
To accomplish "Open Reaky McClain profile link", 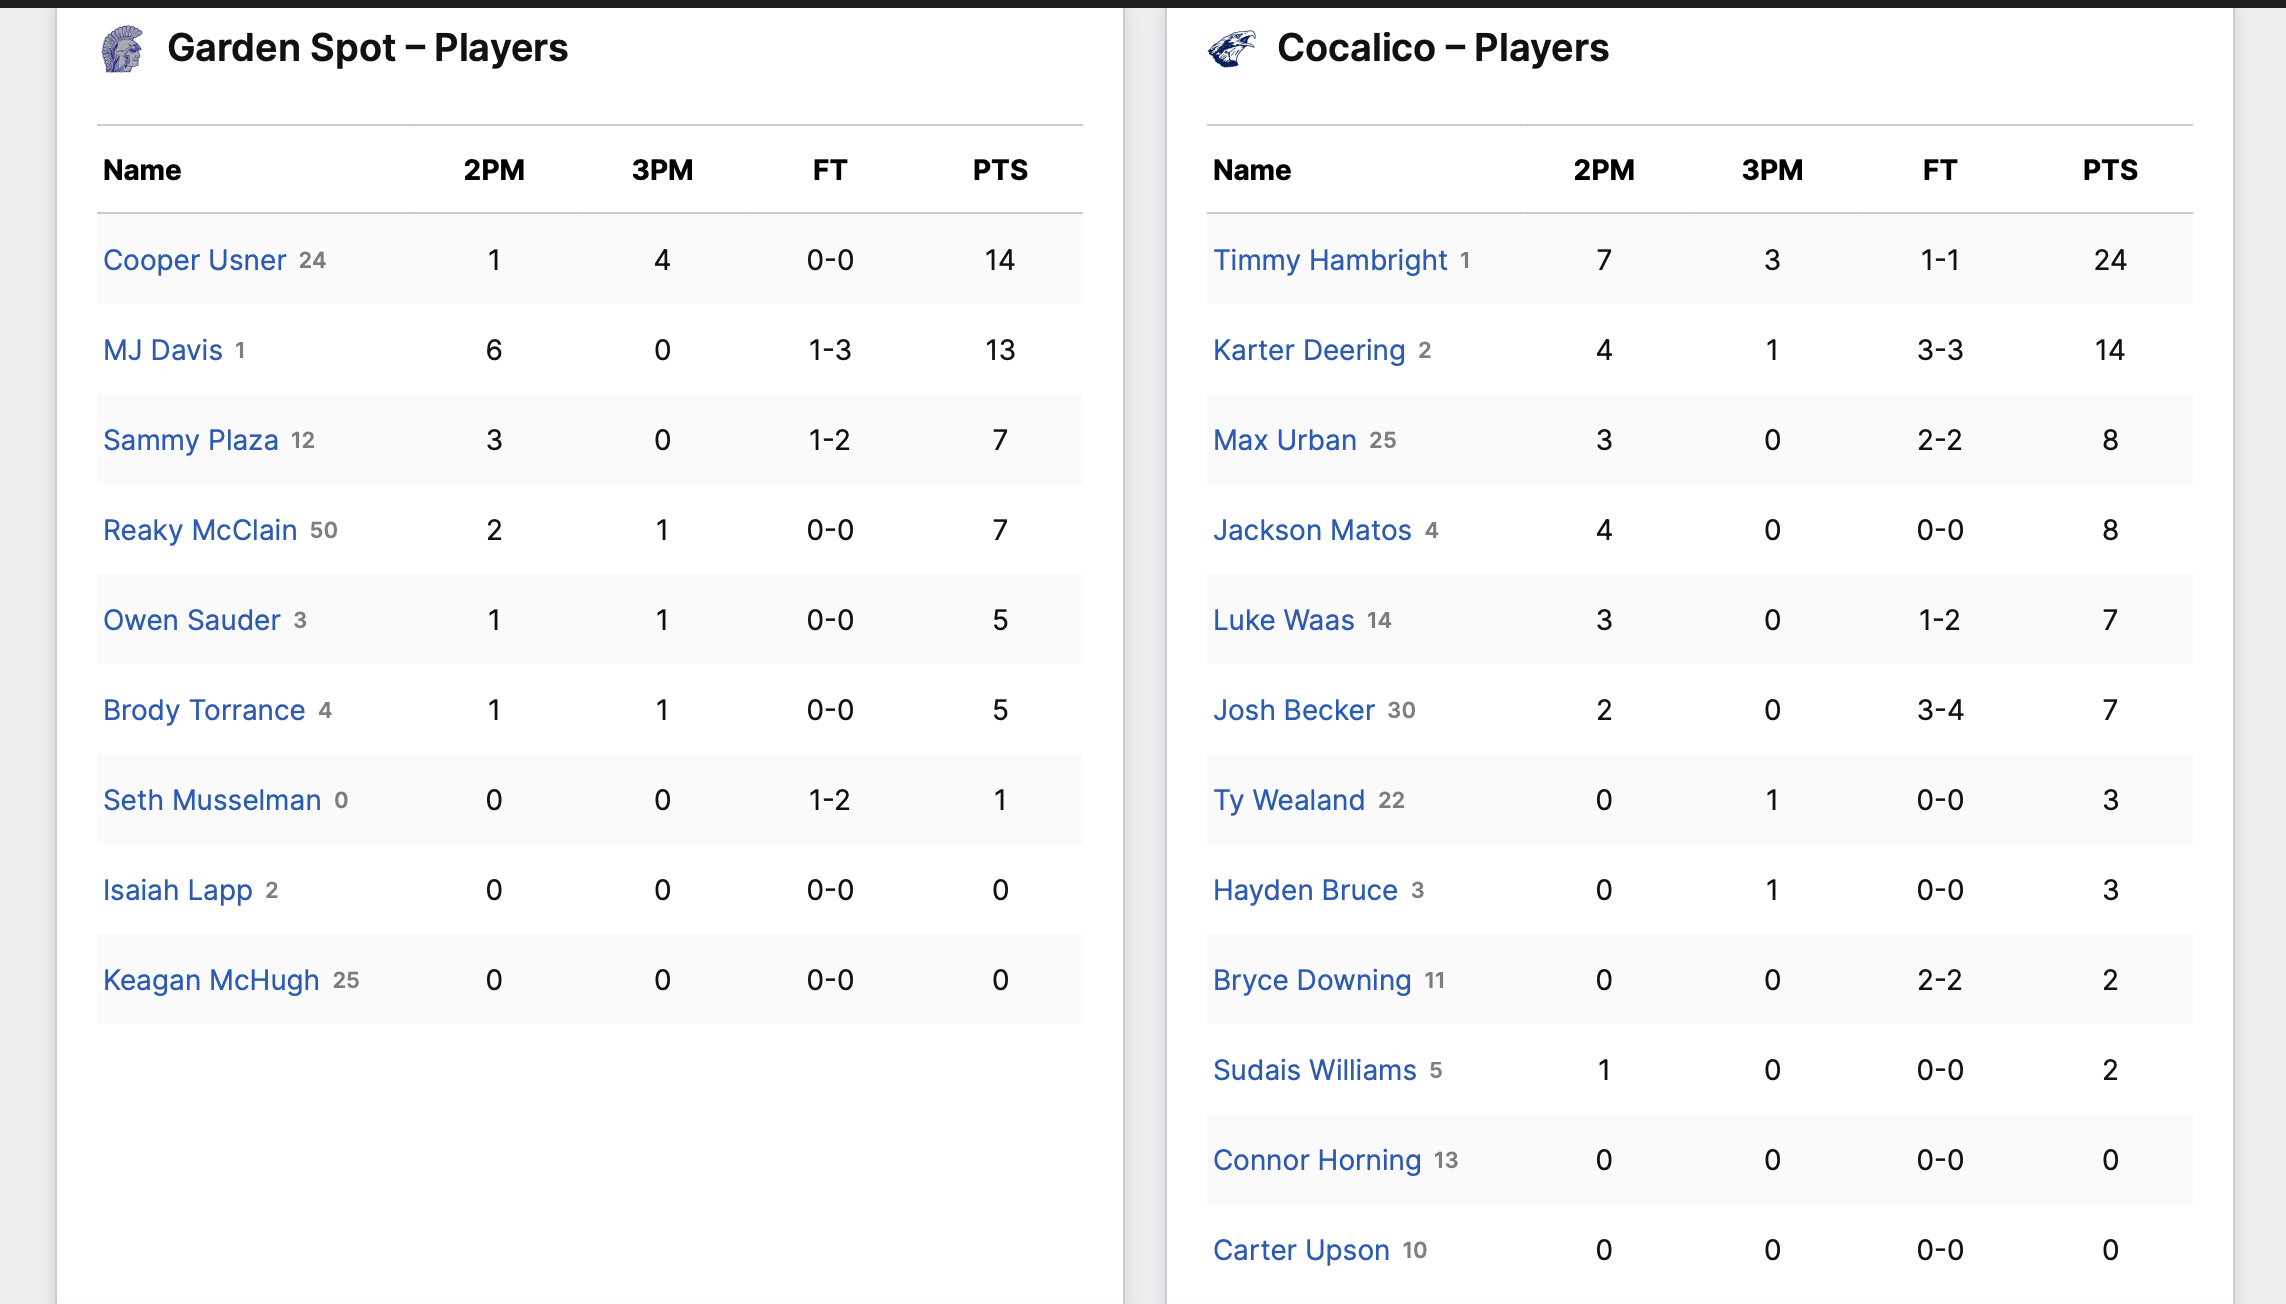I will pyautogui.click(x=200, y=530).
